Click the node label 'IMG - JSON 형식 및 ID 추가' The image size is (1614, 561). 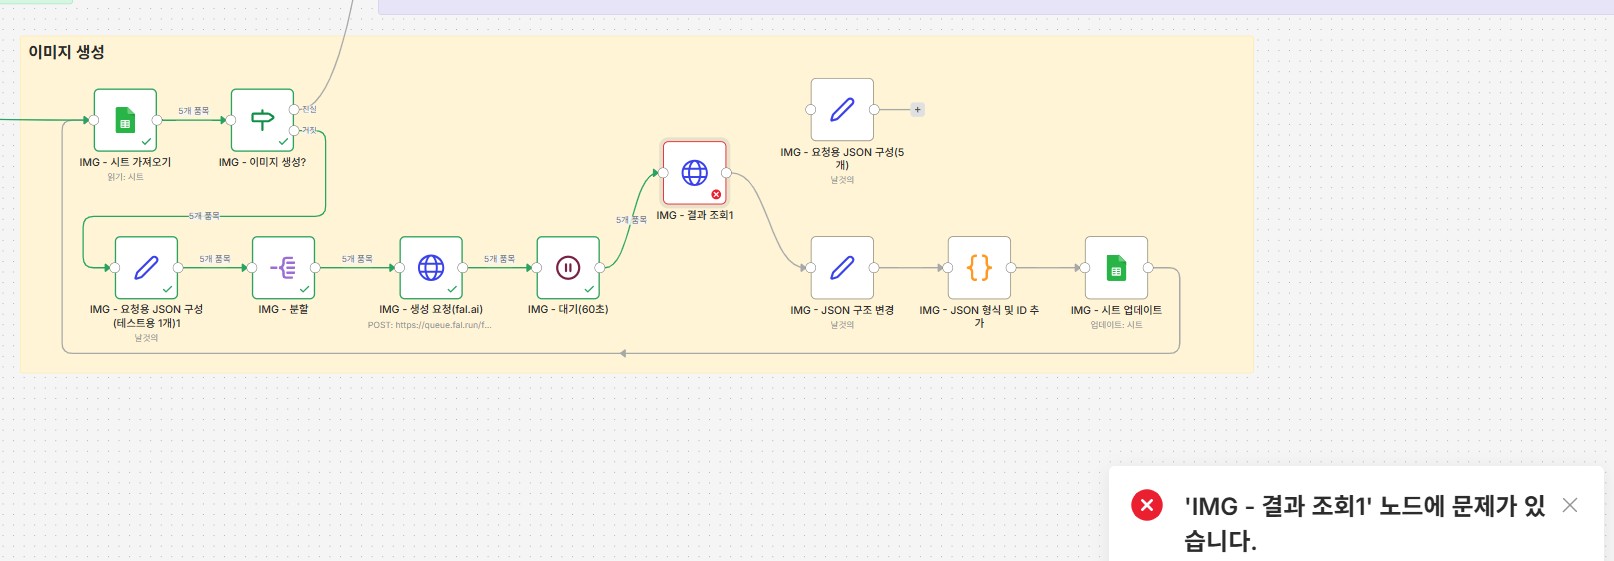click(979, 316)
